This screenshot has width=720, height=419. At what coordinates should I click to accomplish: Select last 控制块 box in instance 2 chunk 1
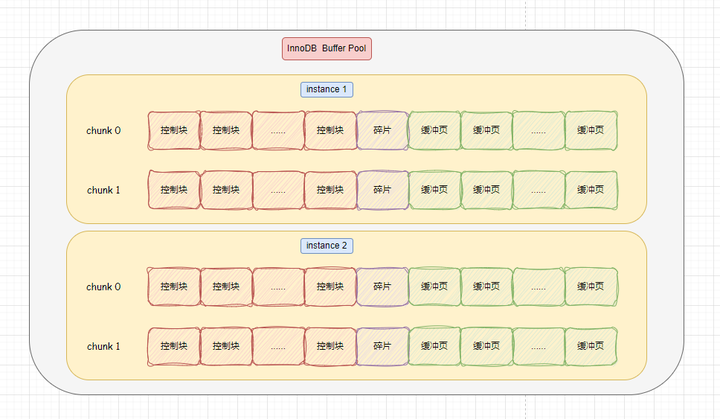pos(331,346)
